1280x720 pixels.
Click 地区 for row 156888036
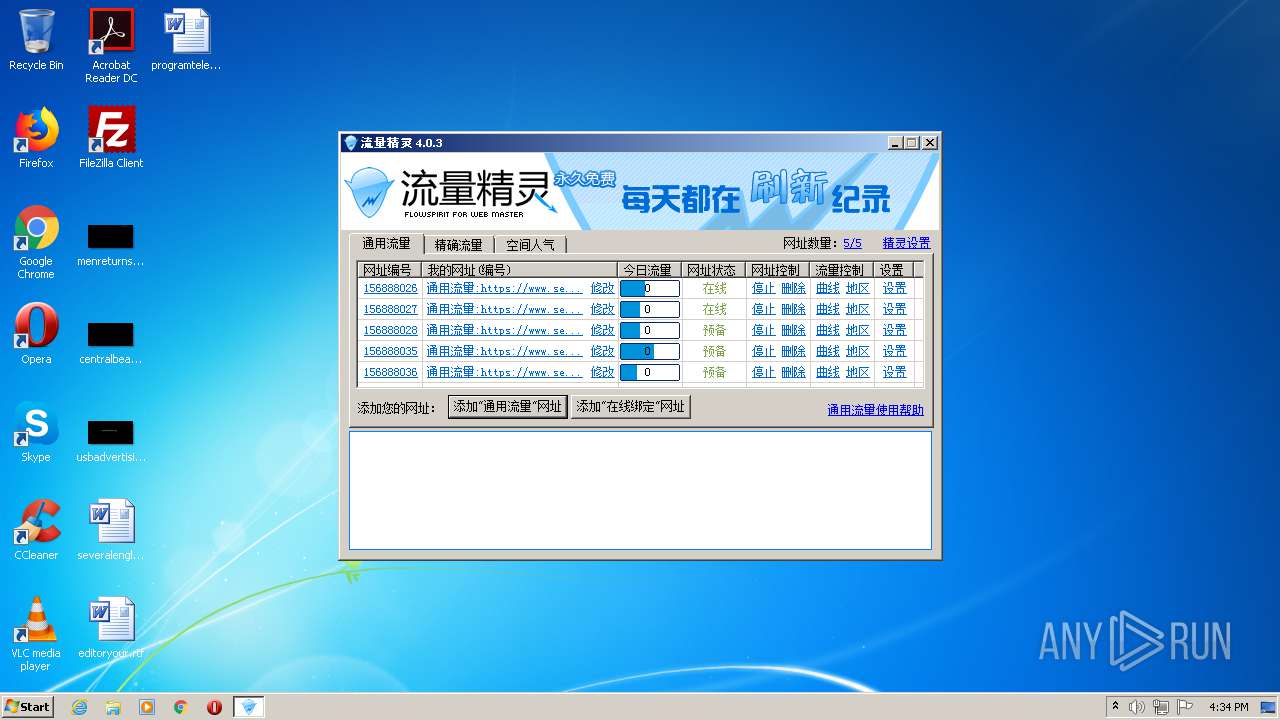[x=858, y=372]
